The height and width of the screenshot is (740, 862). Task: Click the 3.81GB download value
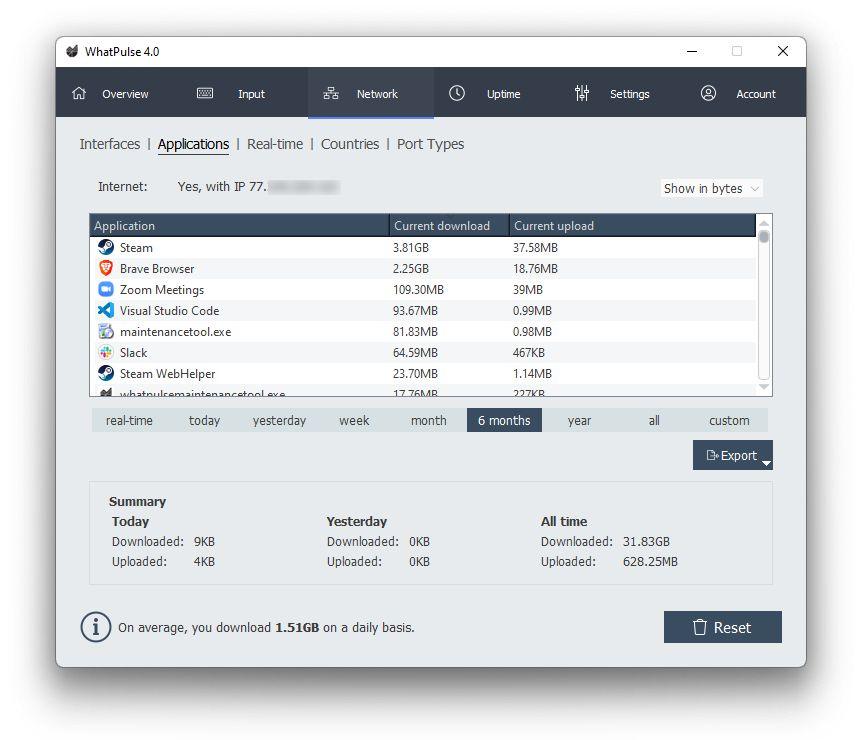[x=411, y=248]
